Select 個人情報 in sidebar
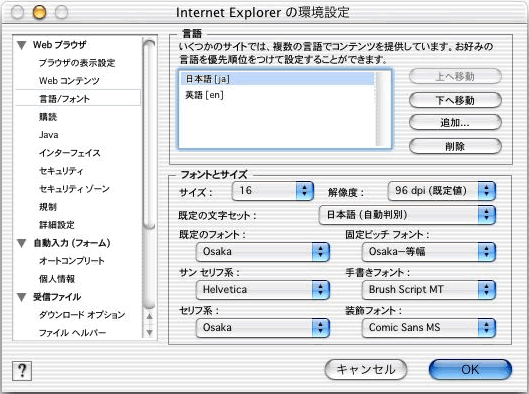The height and width of the screenshot is (394, 529). click(x=57, y=279)
